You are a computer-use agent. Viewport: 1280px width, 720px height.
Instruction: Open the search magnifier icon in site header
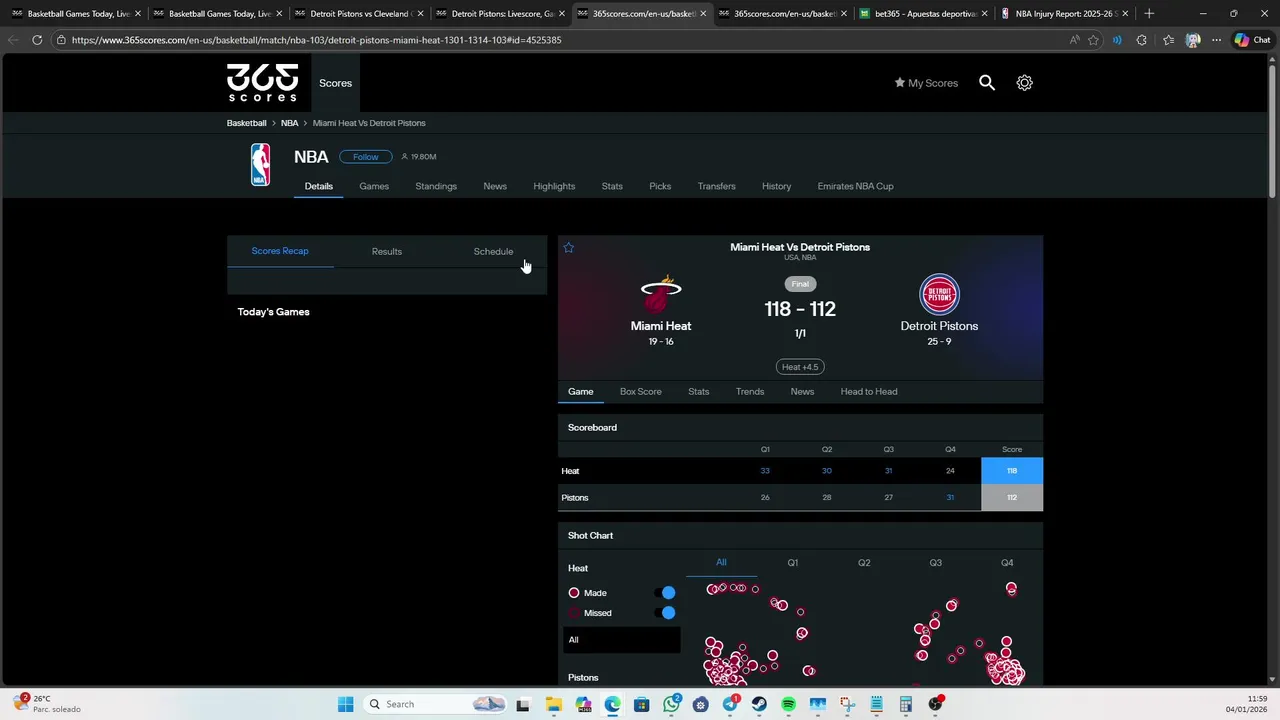click(987, 83)
